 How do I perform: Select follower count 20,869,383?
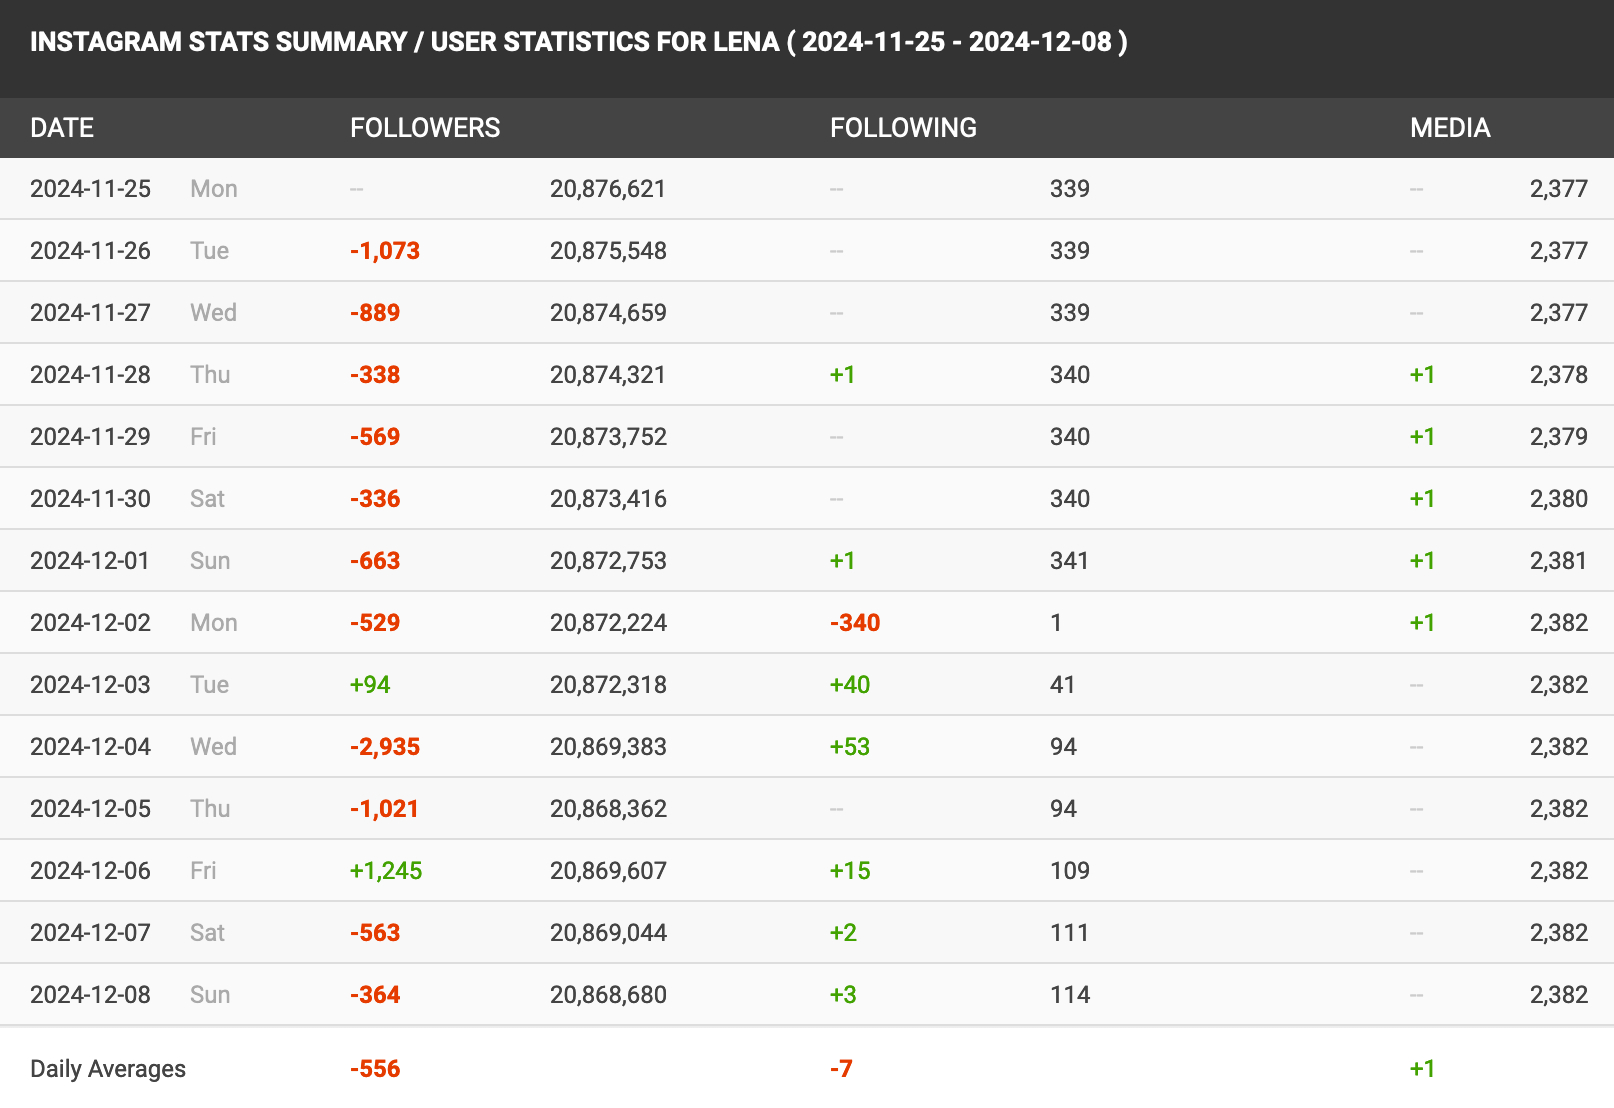pos(608,747)
